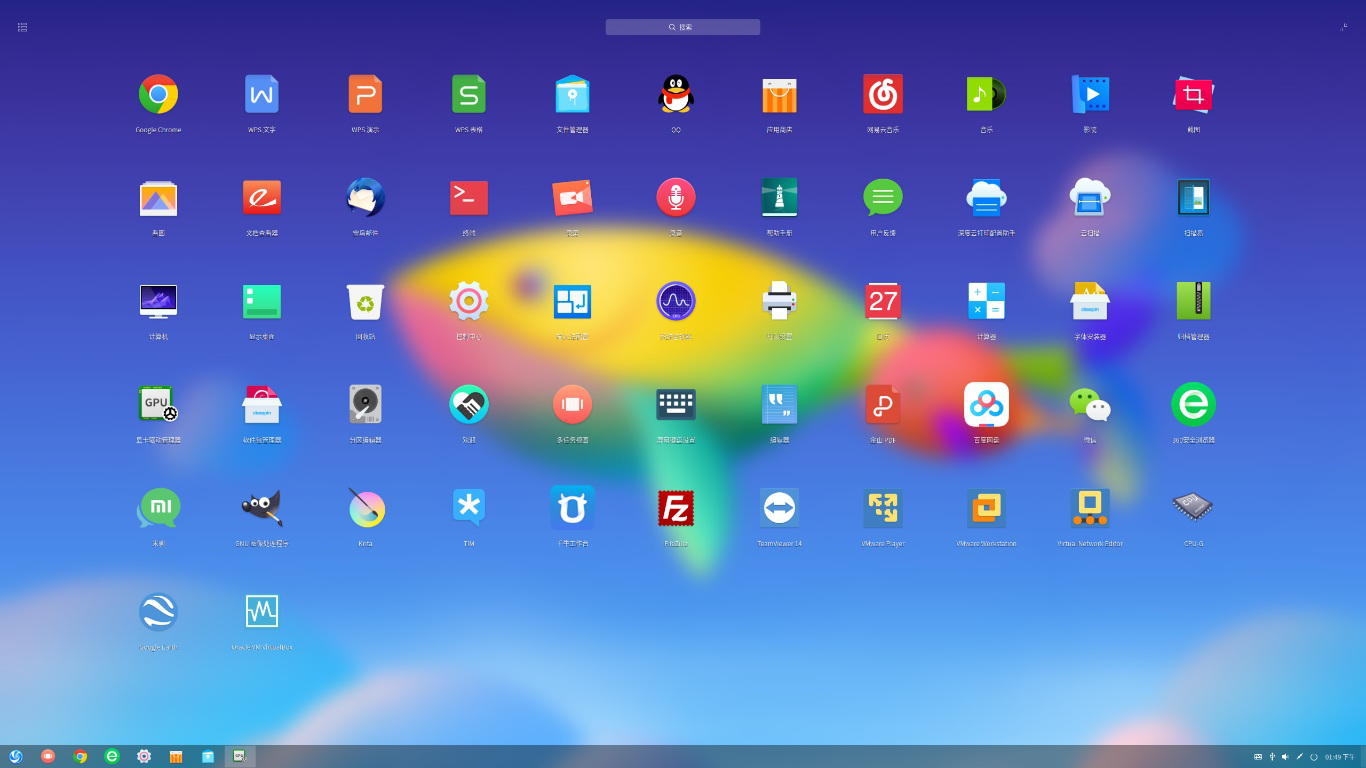Start GIMP image editor
This screenshot has height=768, width=1366.
click(262, 508)
